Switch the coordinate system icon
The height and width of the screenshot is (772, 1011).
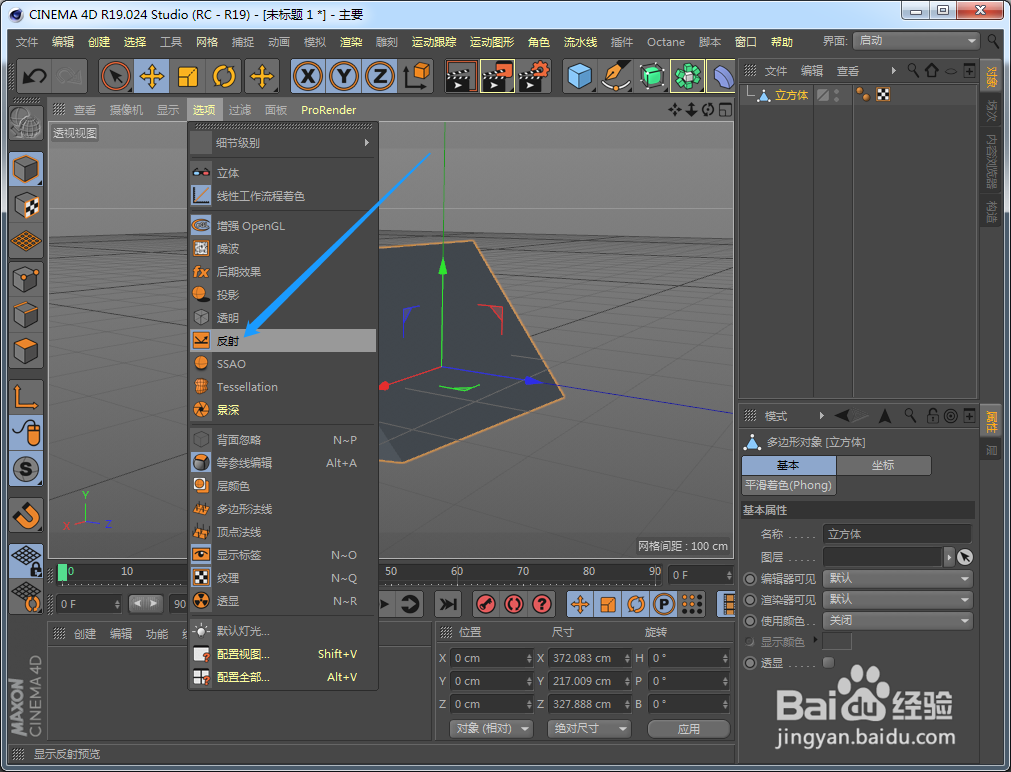(x=416, y=76)
